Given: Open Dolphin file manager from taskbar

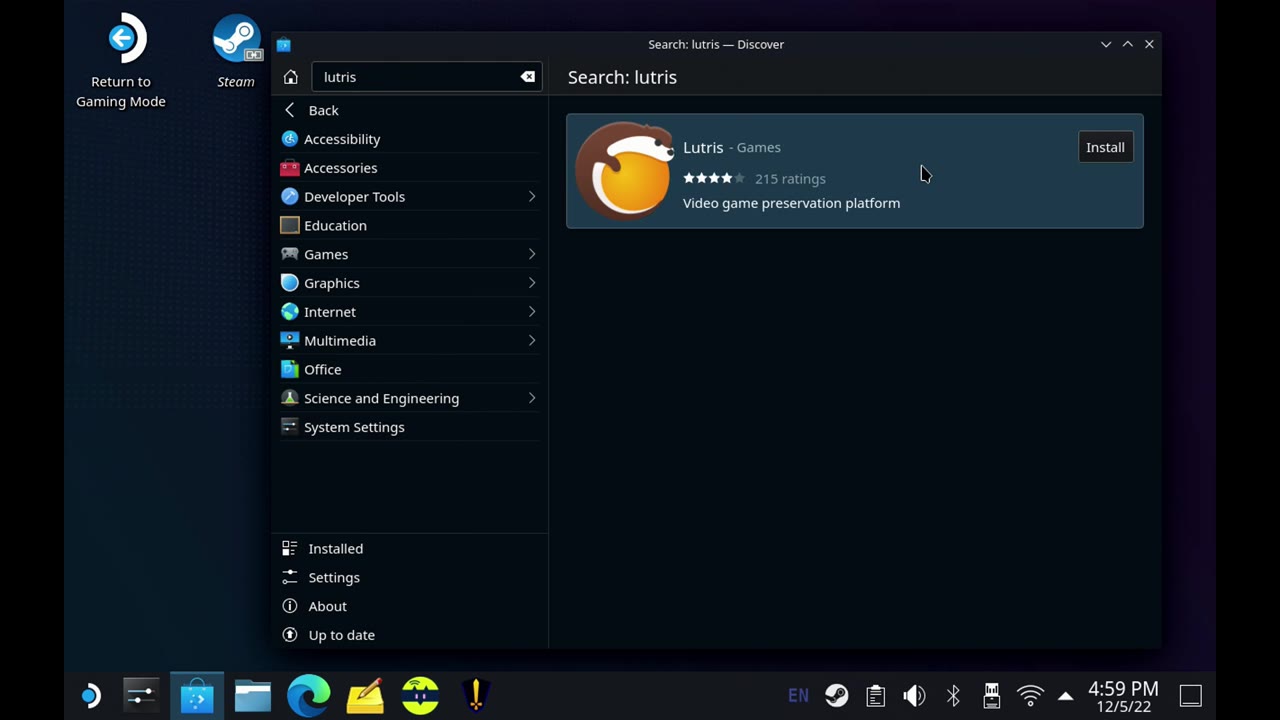Looking at the screenshot, I should tap(253, 695).
